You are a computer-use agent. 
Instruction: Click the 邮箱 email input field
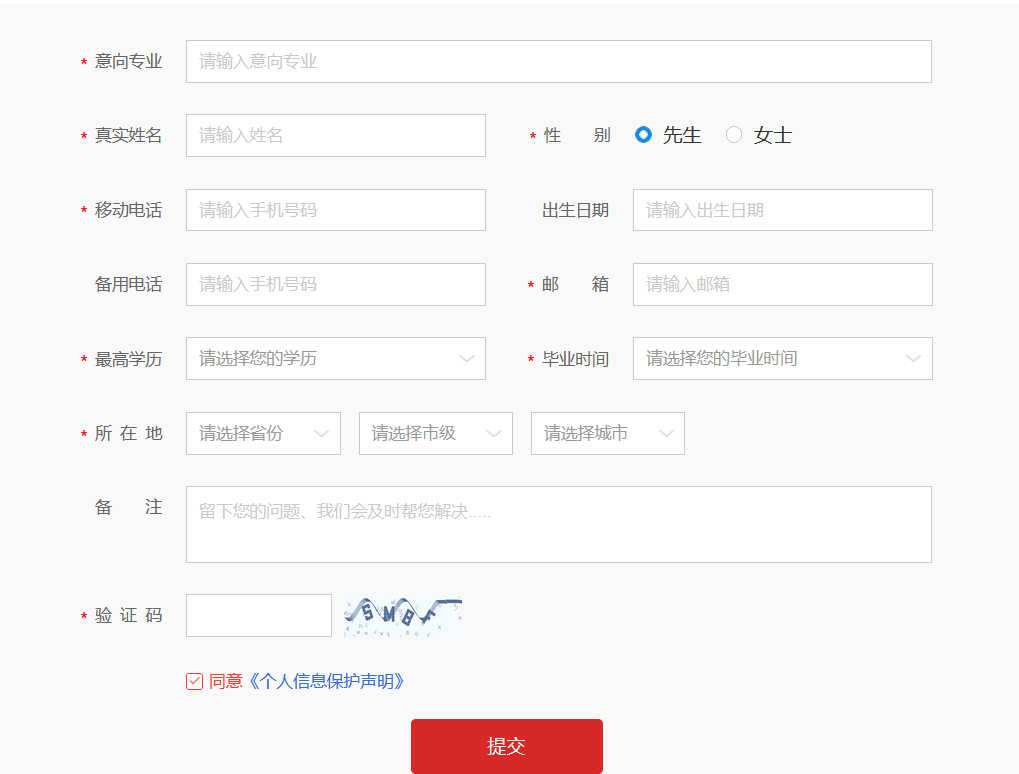pyautogui.click(x=782, y=284)
